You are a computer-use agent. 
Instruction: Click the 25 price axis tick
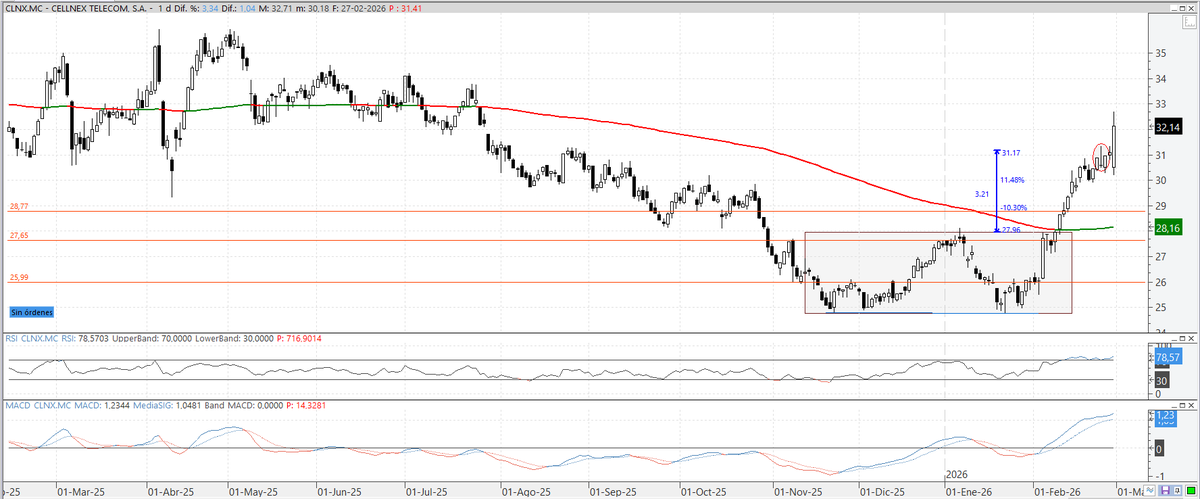(x=1160, y=307)
